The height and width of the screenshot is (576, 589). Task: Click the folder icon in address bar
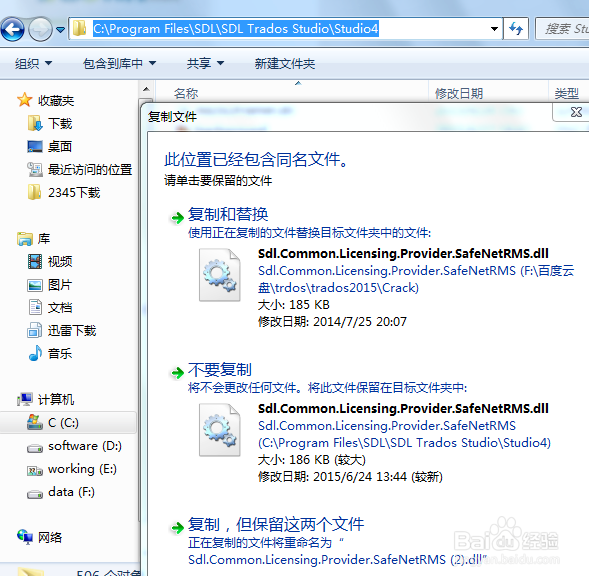pyautogui.click(x=79, y=29)
